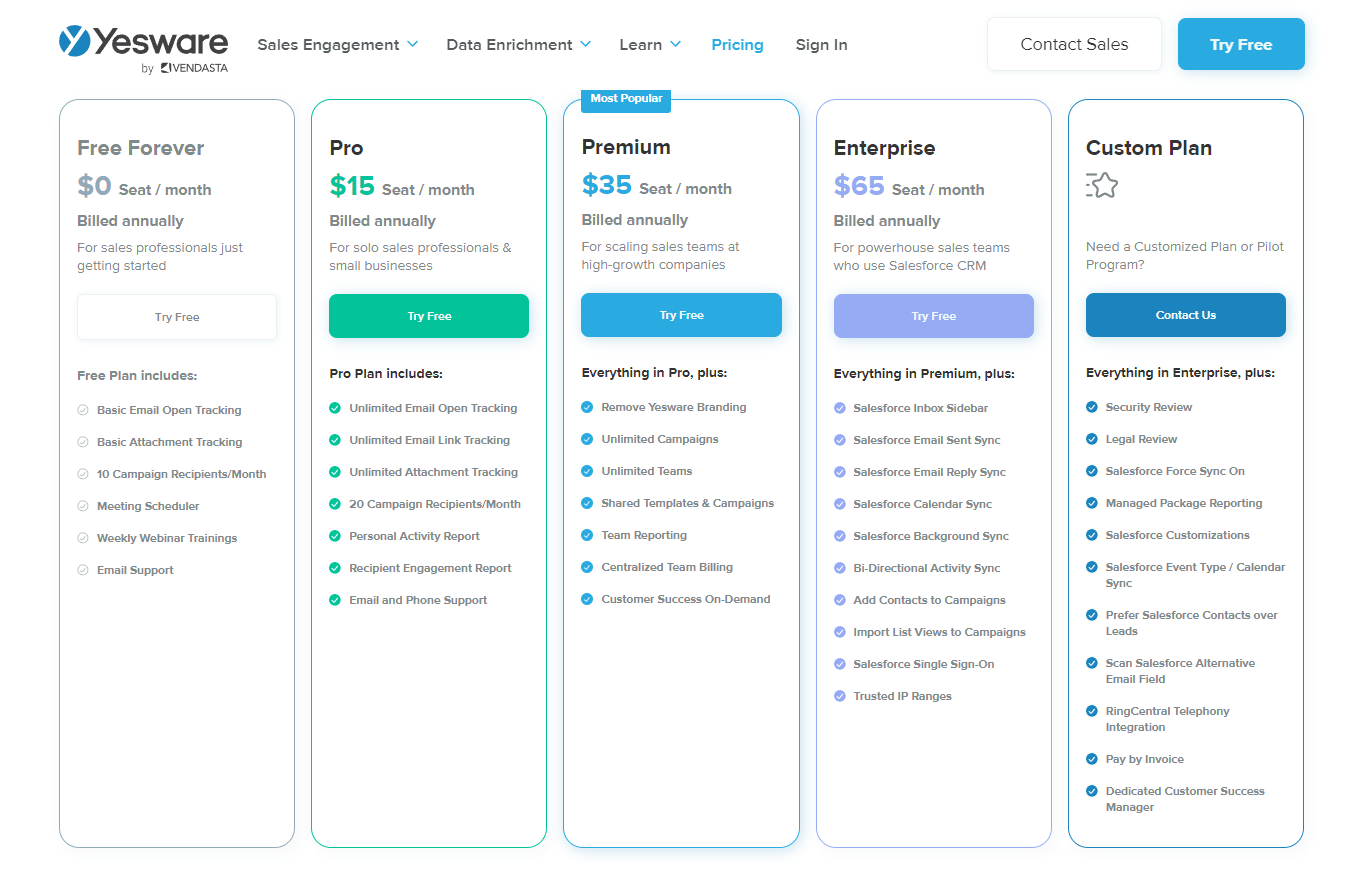
Task: Click 'Everything in Pro, plus:' heading
Action: [x=654, y=373]
